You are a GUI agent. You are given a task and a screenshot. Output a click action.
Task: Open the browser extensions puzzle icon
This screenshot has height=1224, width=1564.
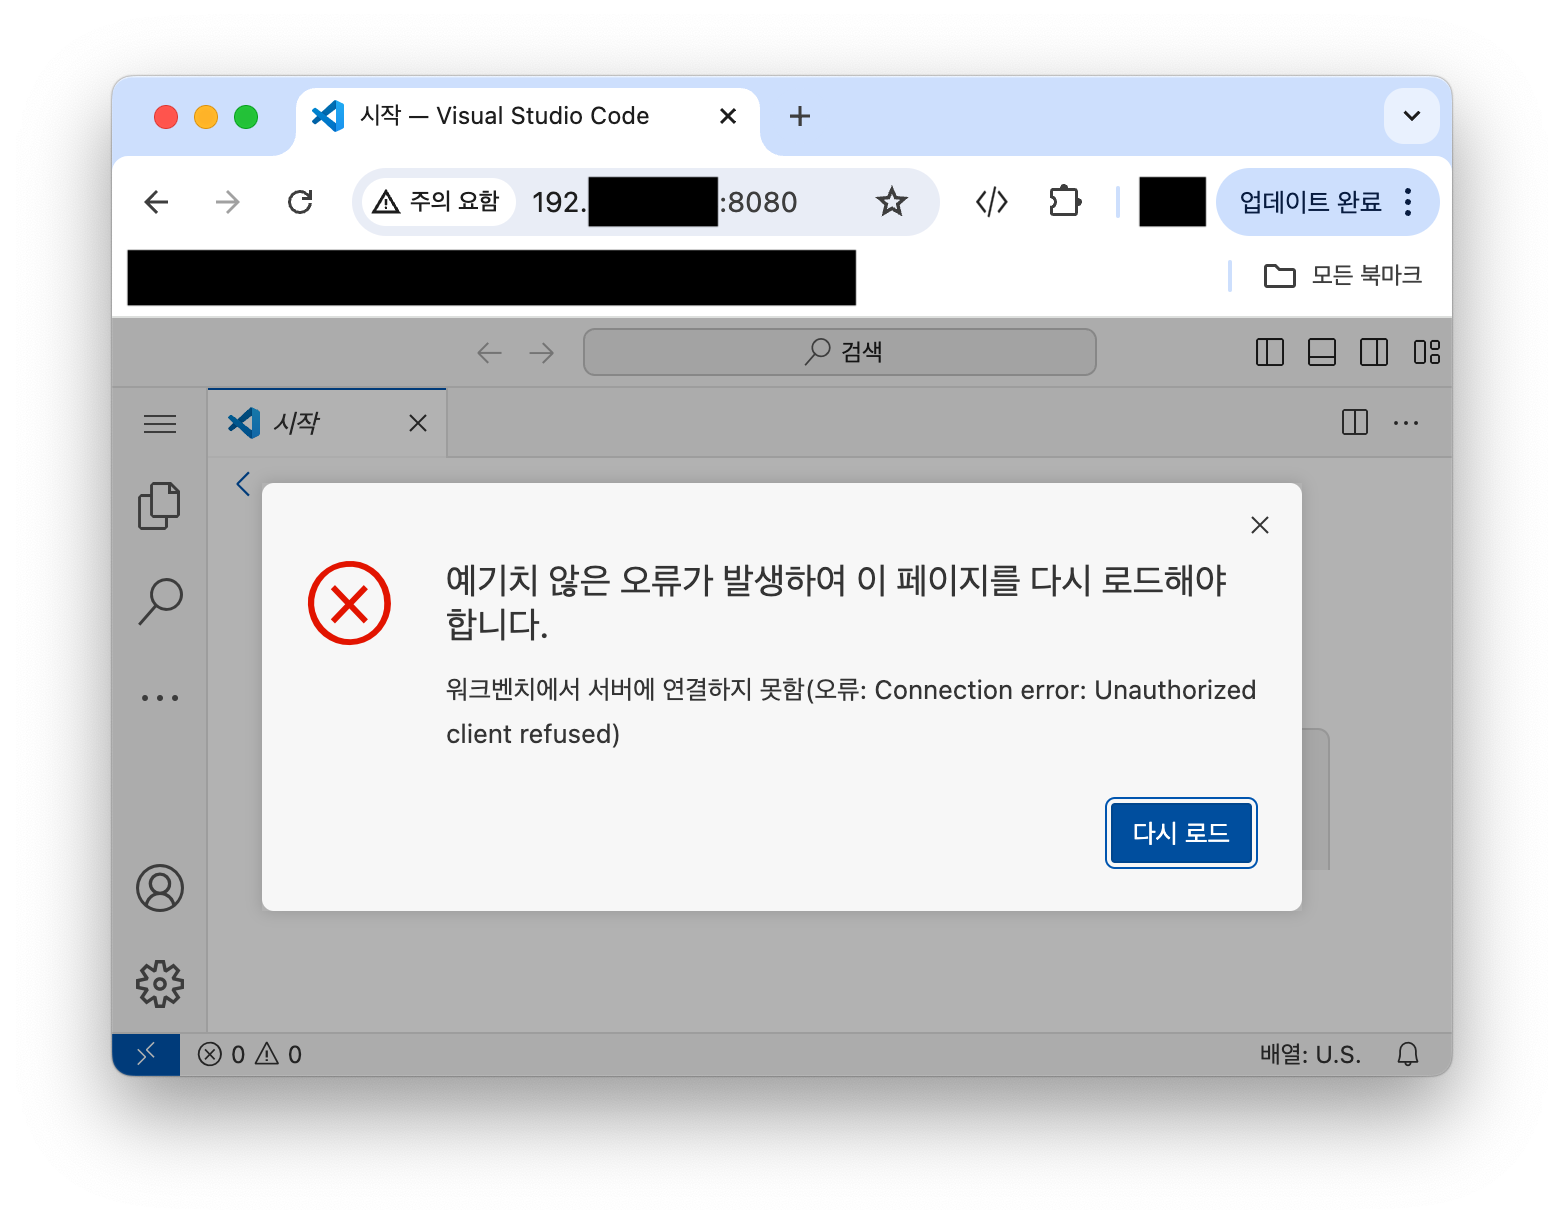(x=1065, y=202)
